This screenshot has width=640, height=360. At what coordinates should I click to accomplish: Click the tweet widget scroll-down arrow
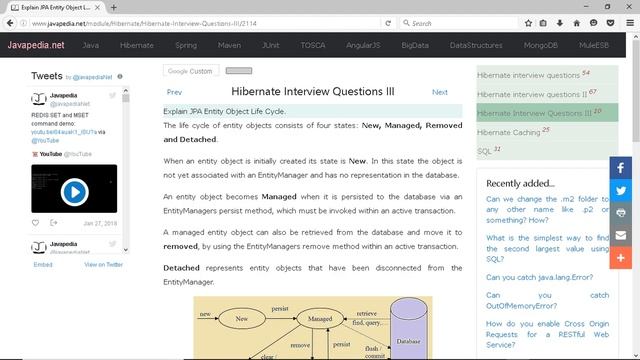click(x=126, y=250)
